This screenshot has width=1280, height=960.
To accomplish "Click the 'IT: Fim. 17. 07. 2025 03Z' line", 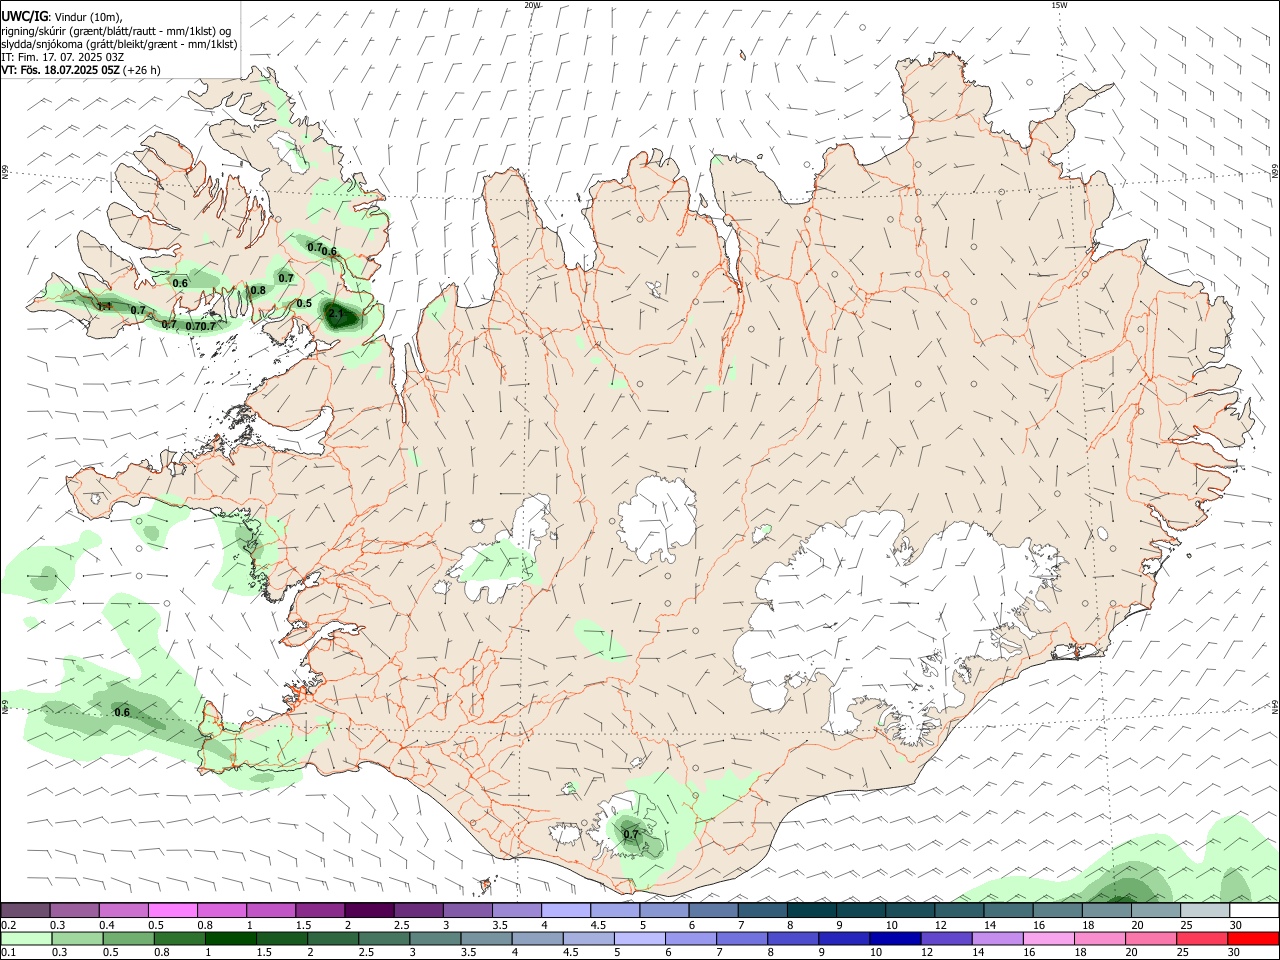I will [x=62, y=57].
